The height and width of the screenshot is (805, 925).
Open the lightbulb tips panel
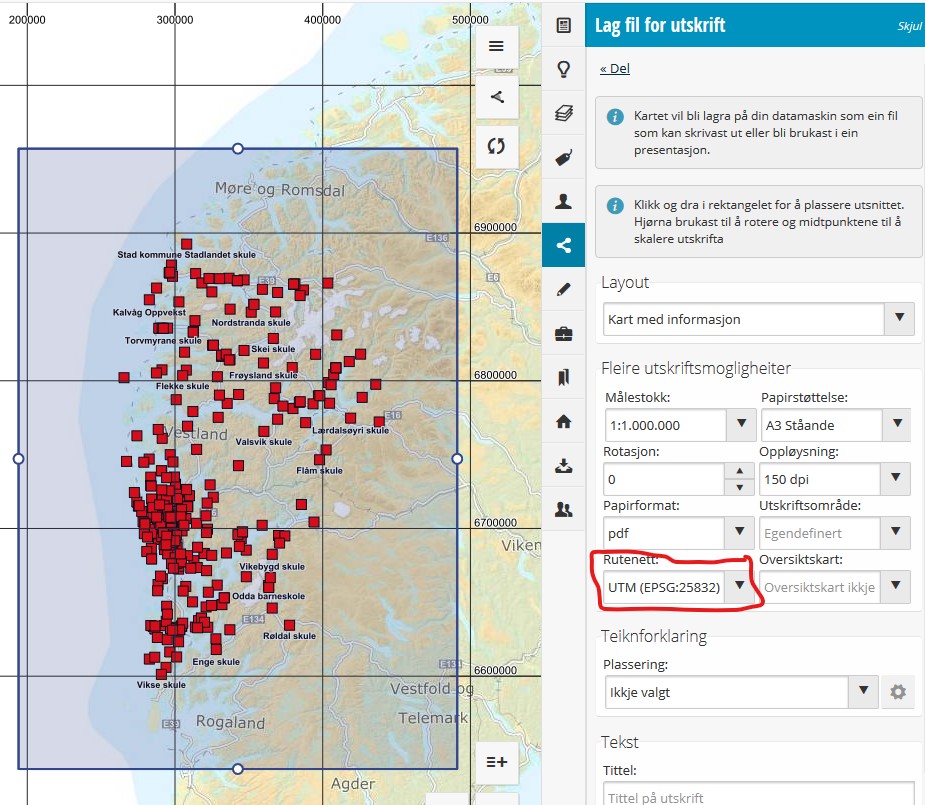563,69
